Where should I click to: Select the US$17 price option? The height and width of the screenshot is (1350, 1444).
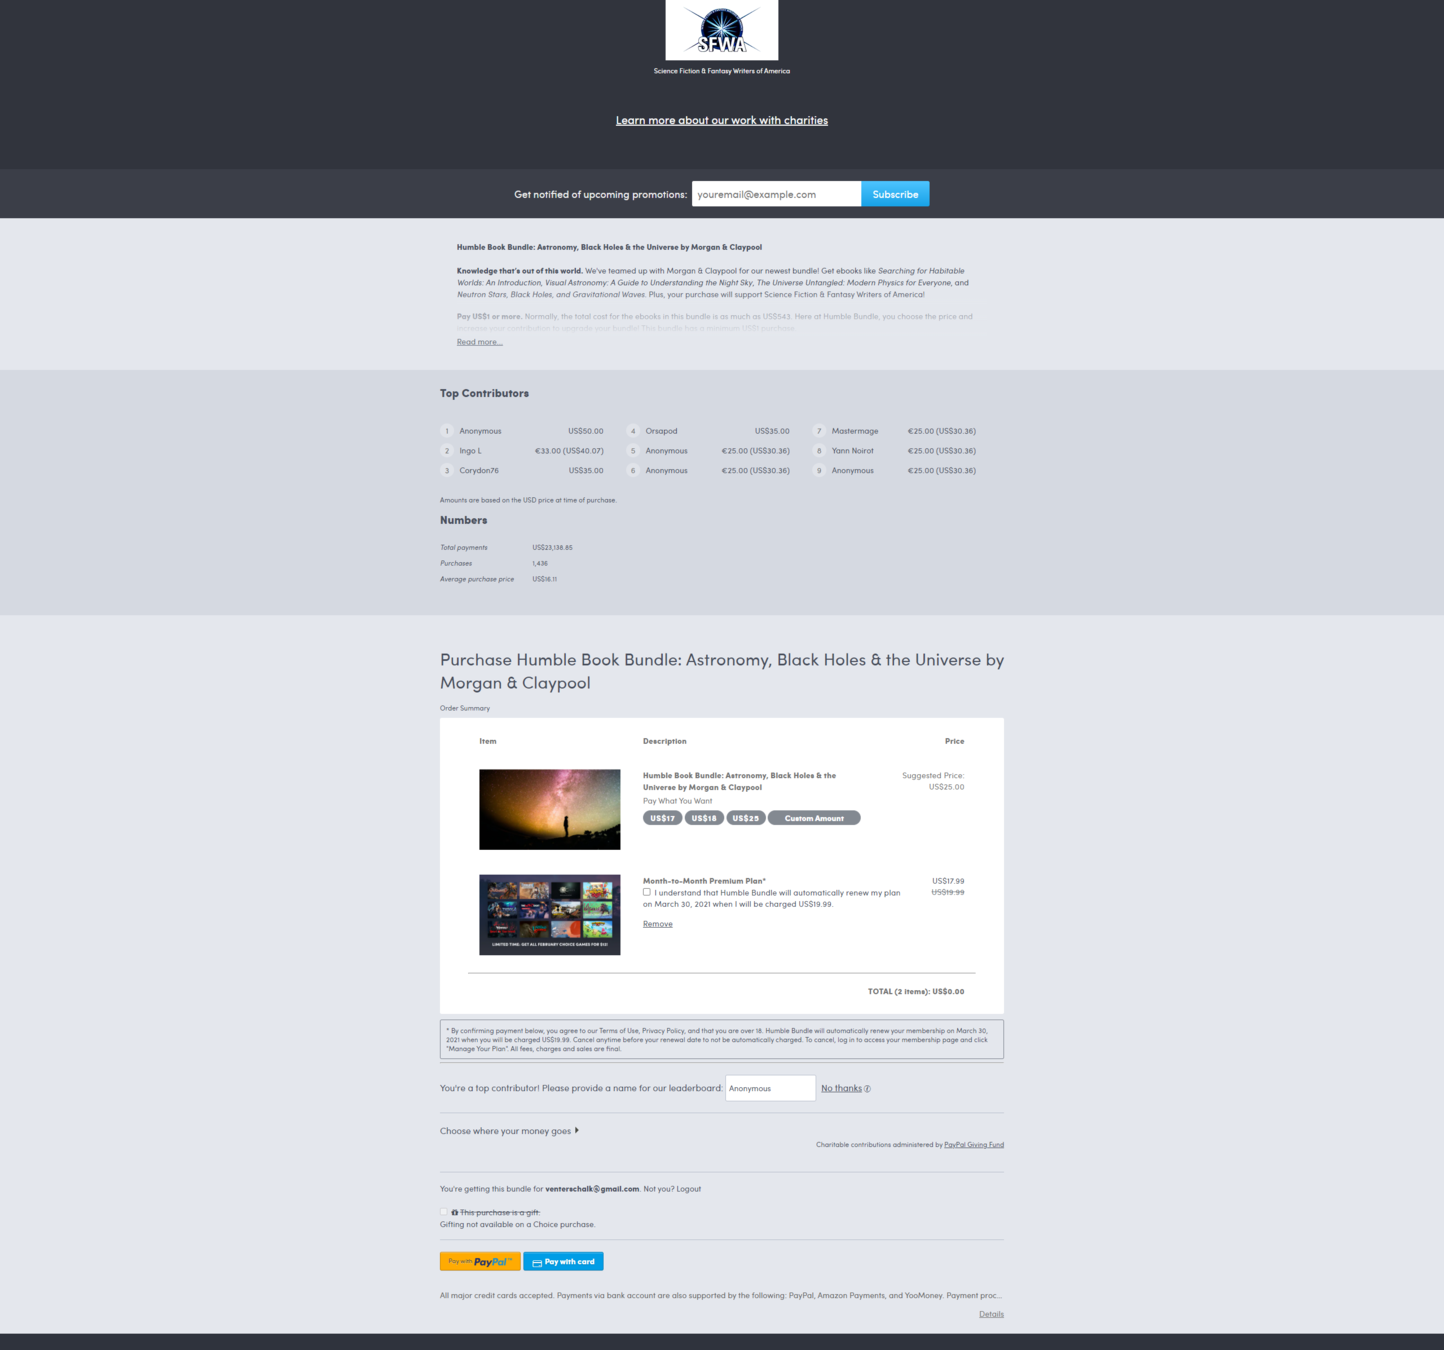point(662,818)
